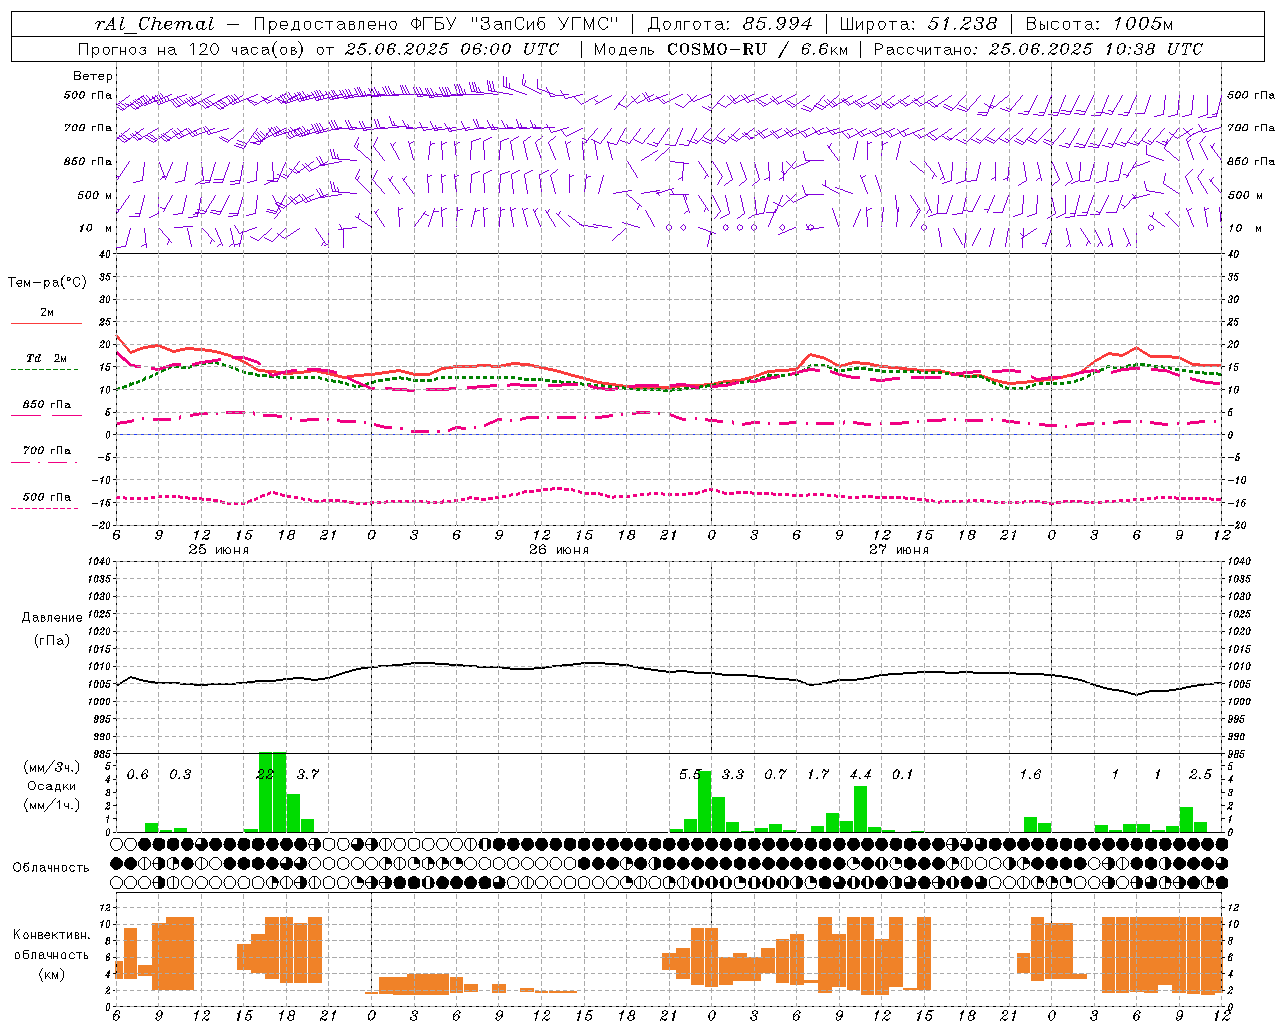This screenshot has width=1280, height=1024.
Task: Click the red 2м temperature legend line
Action: [x=46, y=322]
